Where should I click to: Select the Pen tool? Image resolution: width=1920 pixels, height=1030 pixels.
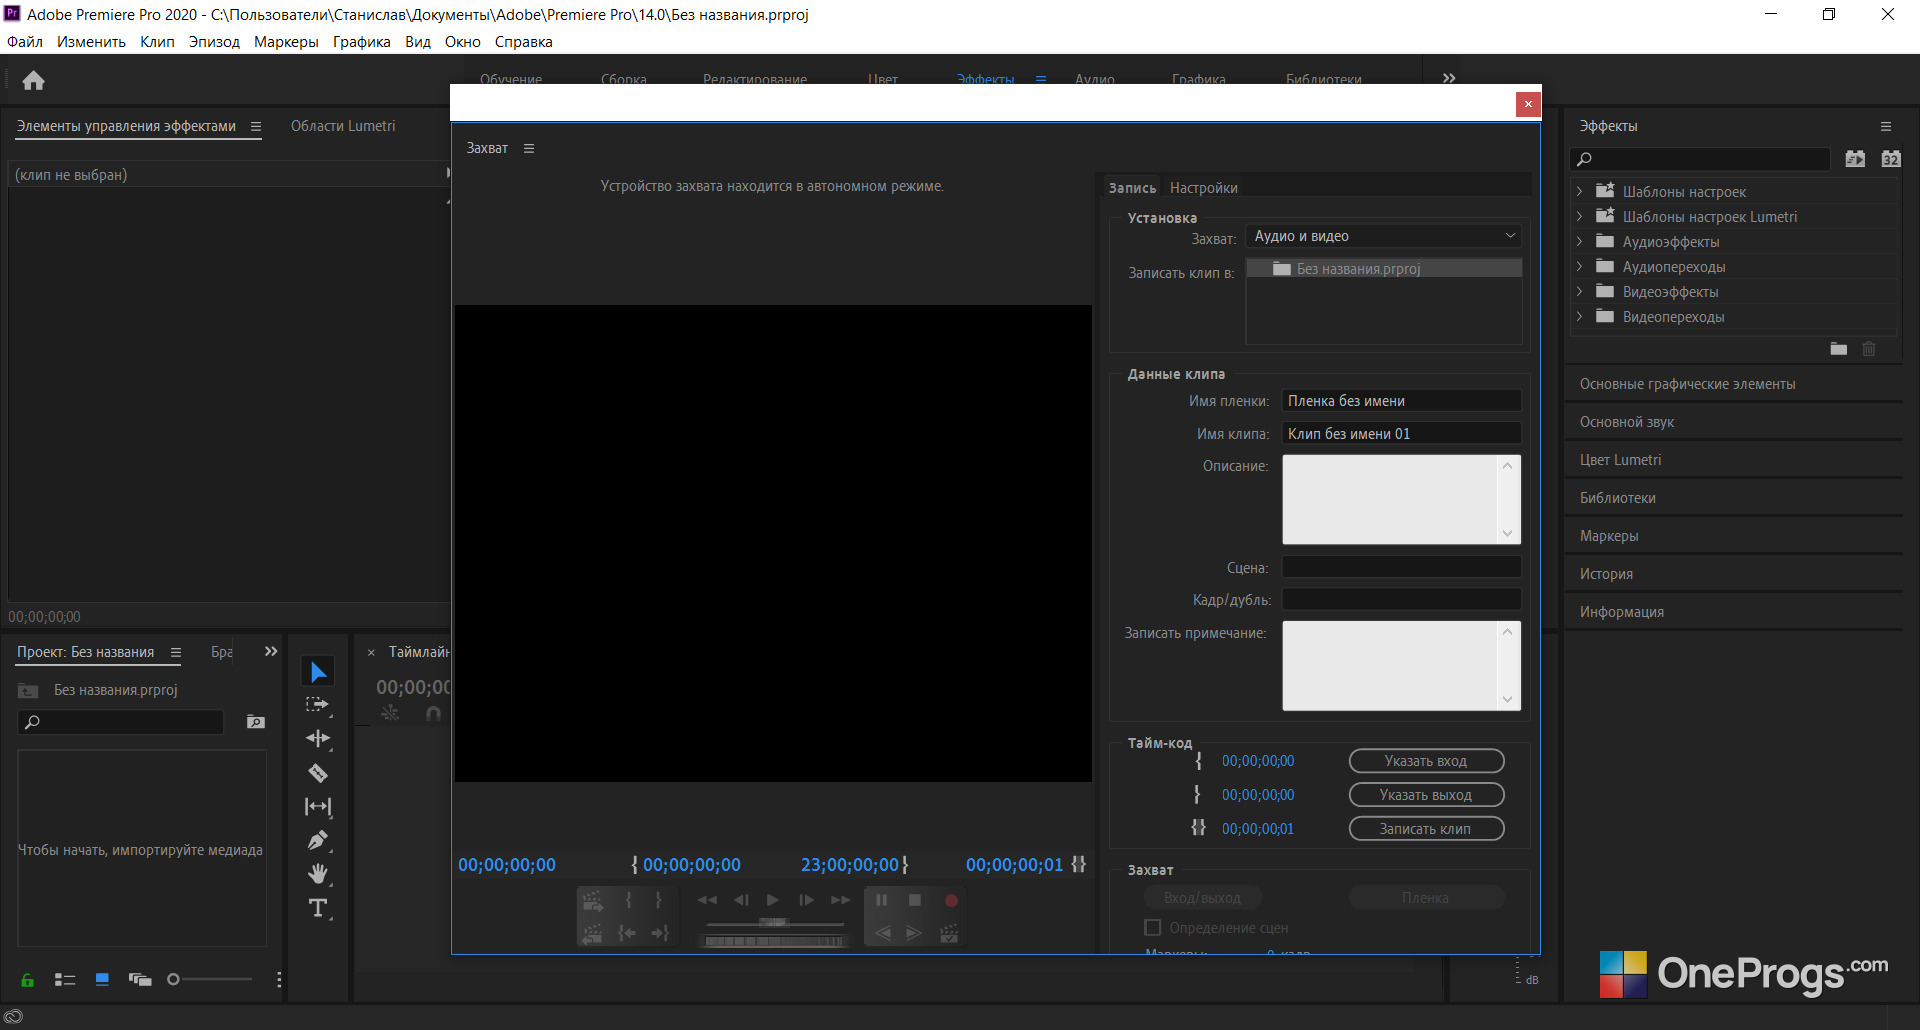[x=318, y=840]
